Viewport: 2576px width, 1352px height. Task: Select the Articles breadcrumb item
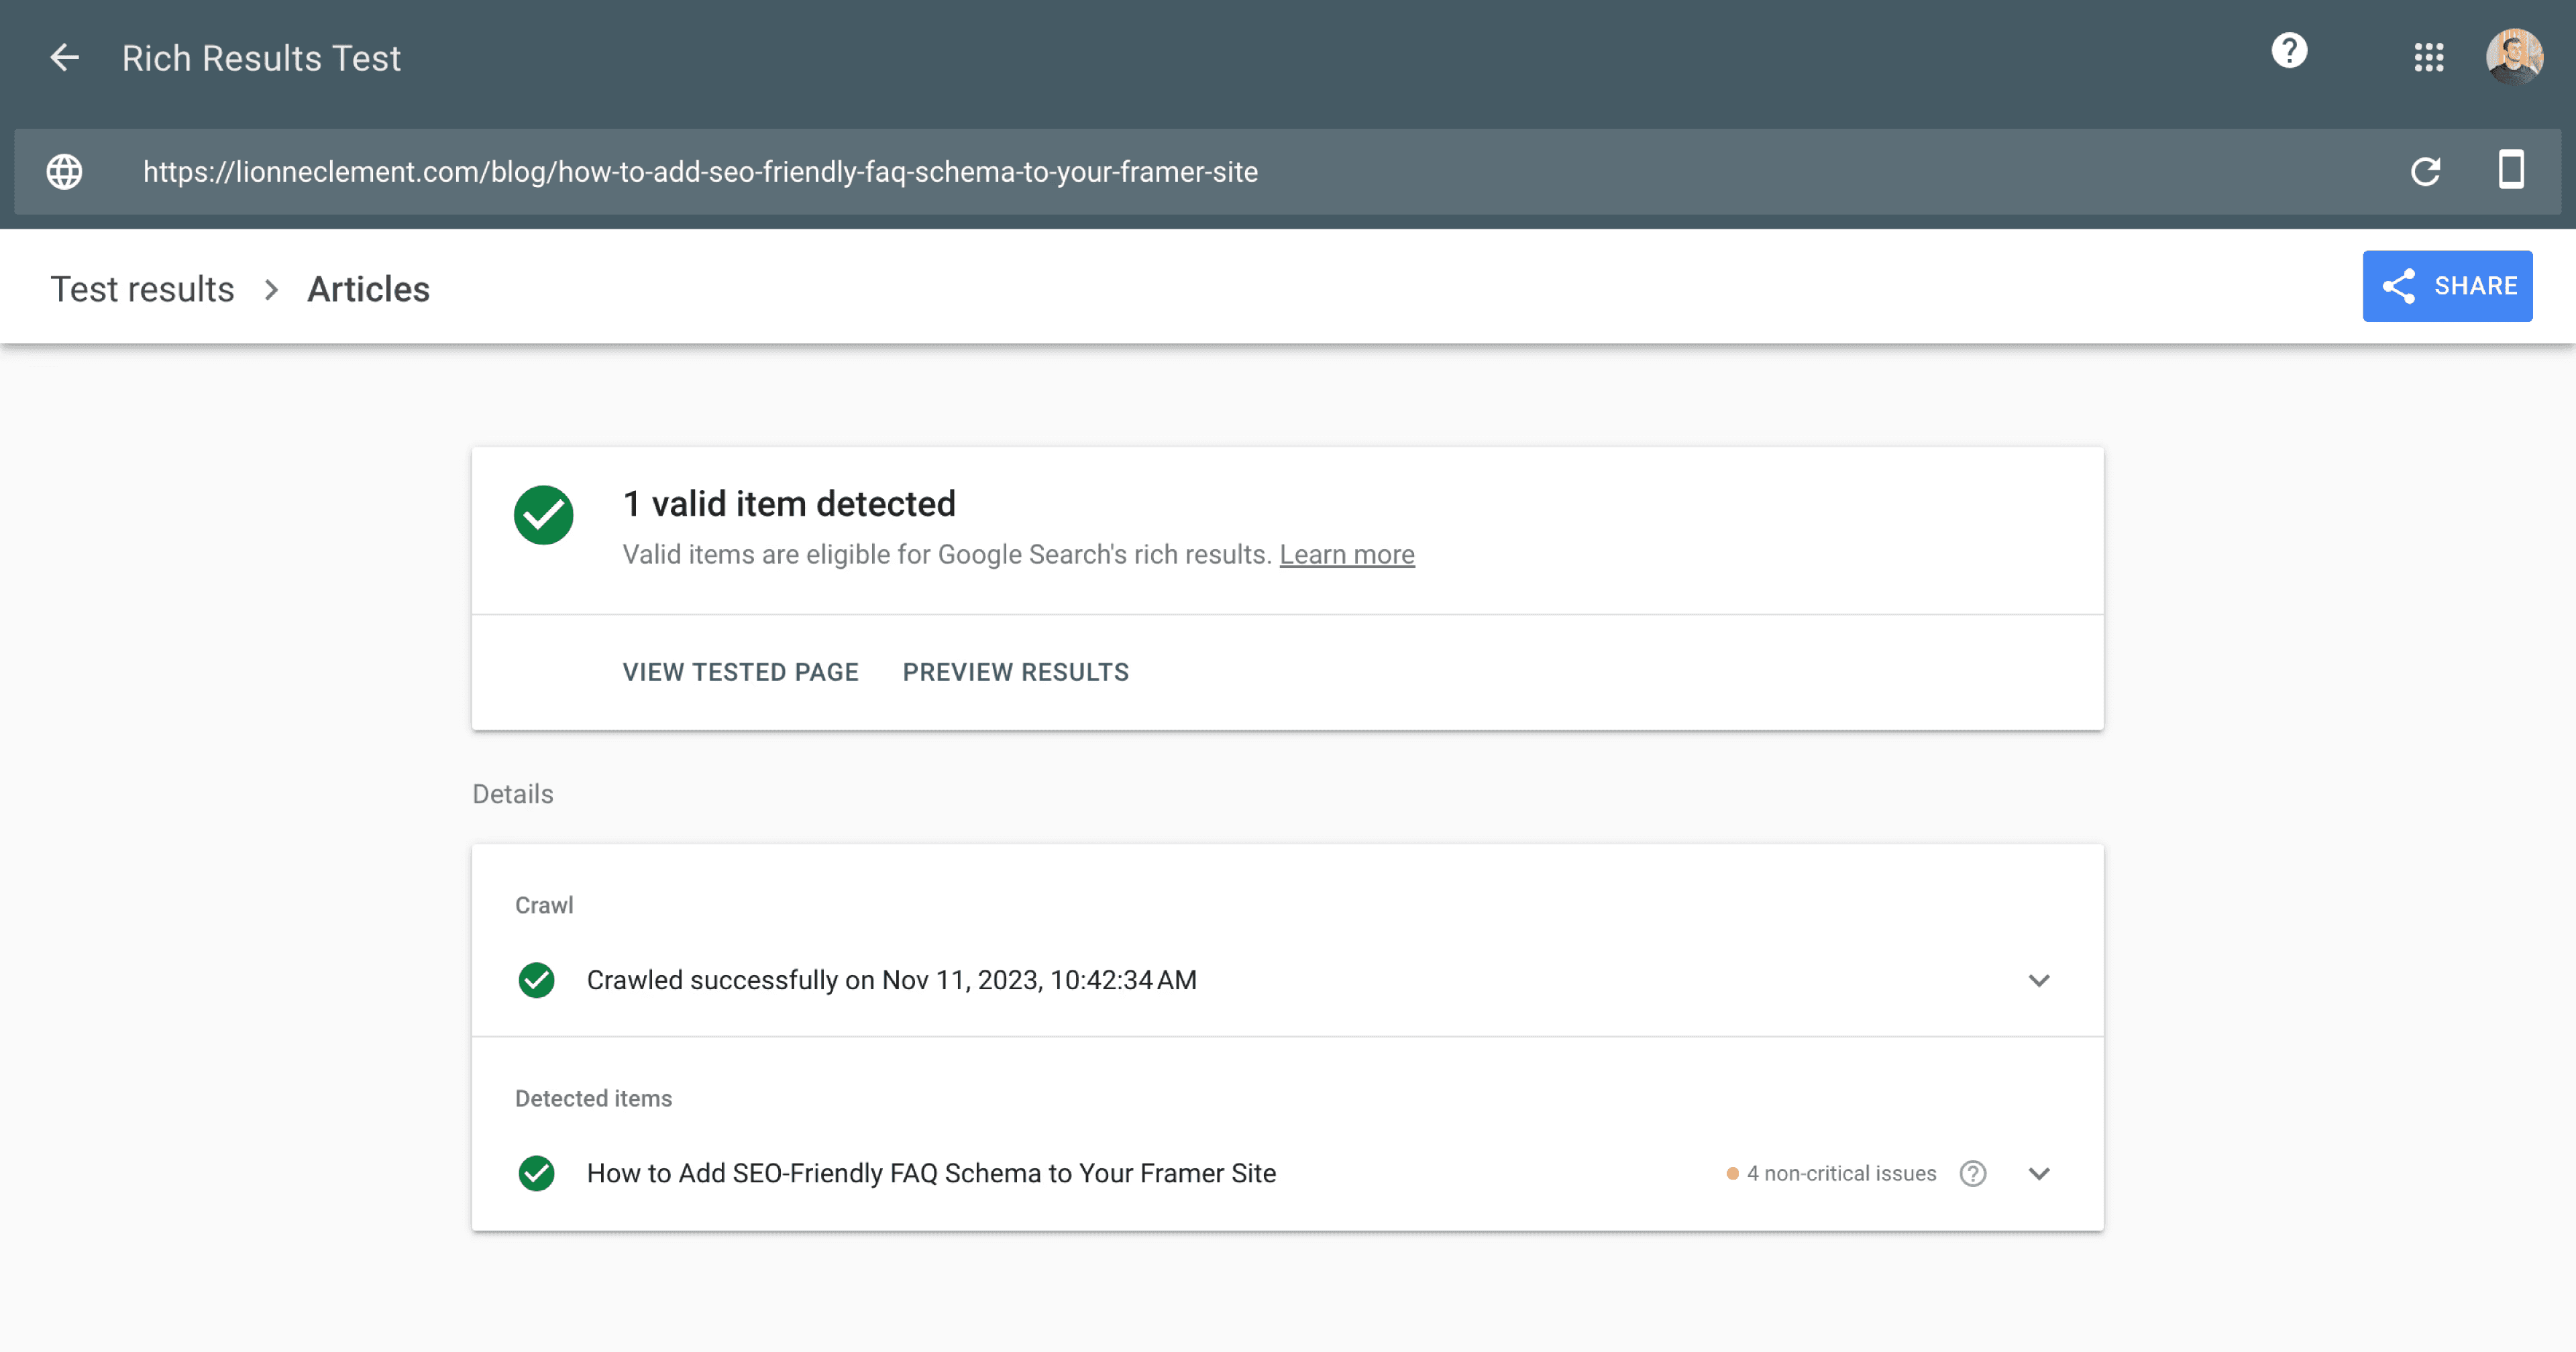point(368,288)
